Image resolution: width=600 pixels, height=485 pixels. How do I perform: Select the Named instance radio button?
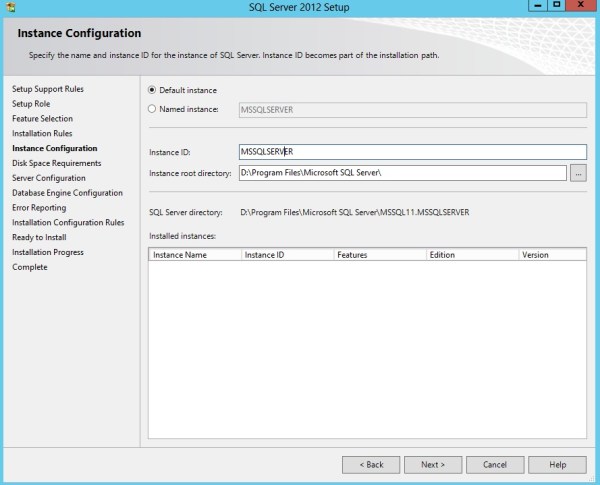pos(153,109)
